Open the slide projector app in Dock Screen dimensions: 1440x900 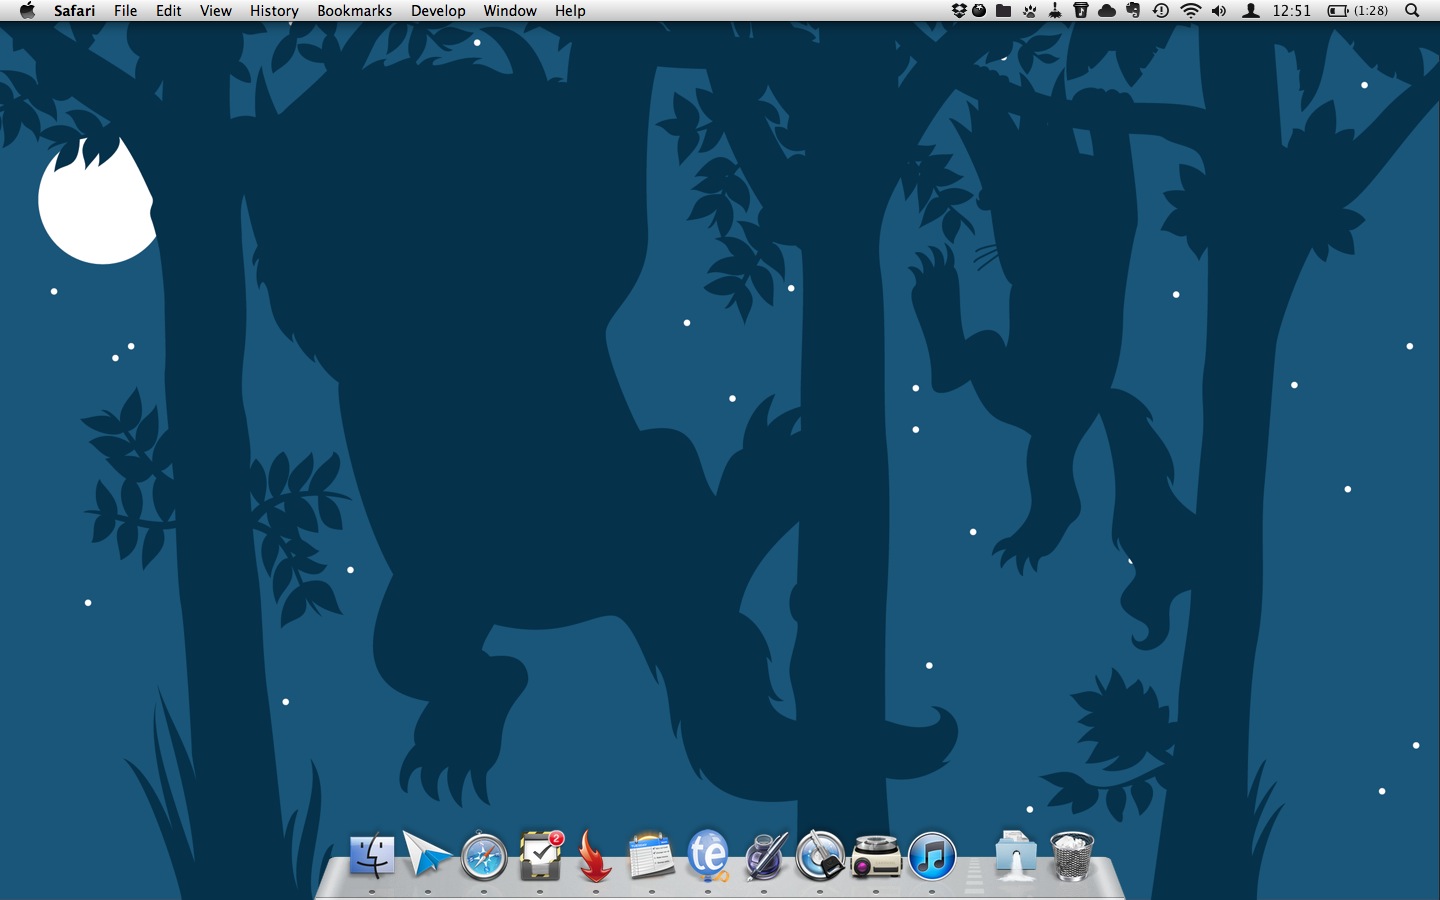pos(876,857)
